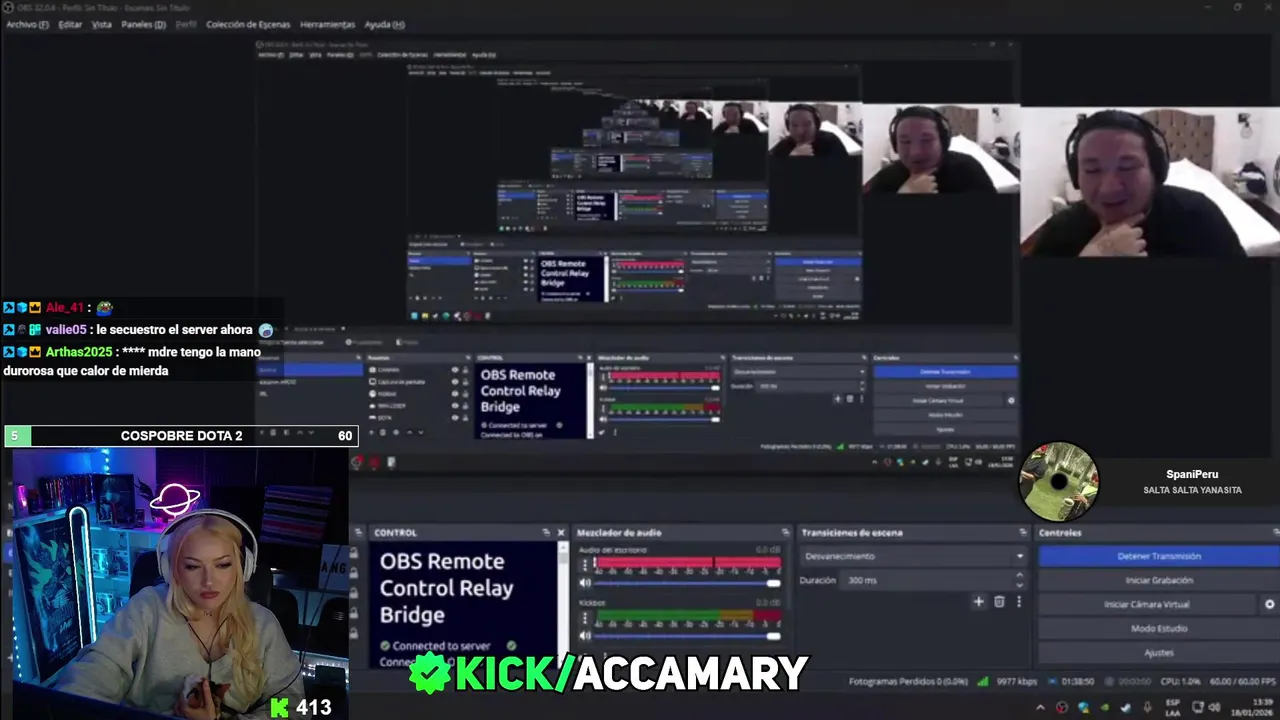
Task: Mute nested Audio del escritorio in preview
Action: point(603,386)
